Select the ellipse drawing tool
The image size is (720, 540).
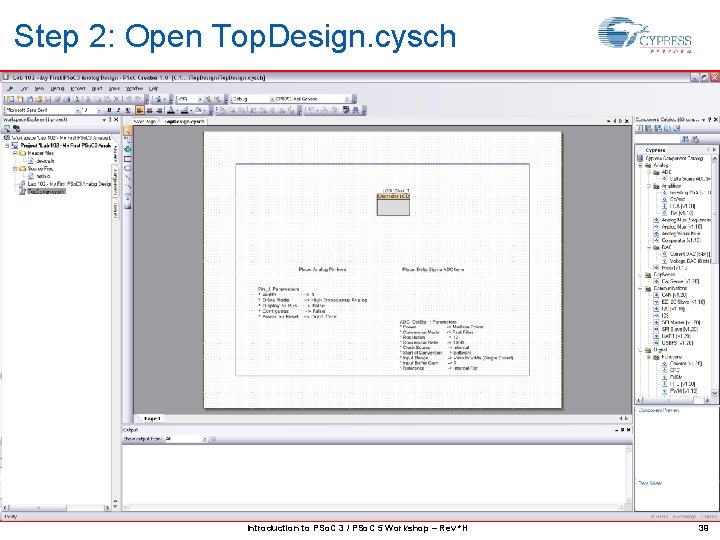(128, 168)
